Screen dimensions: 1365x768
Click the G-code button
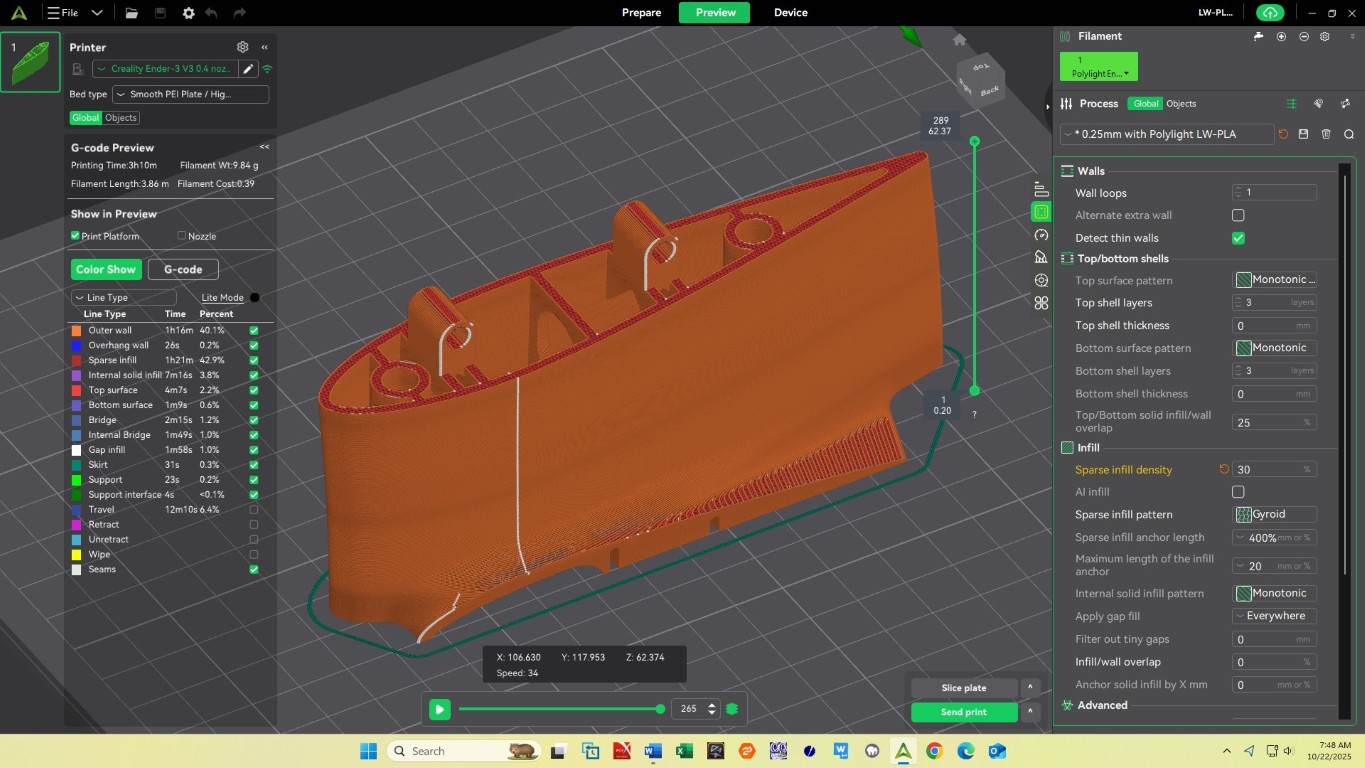183,269
